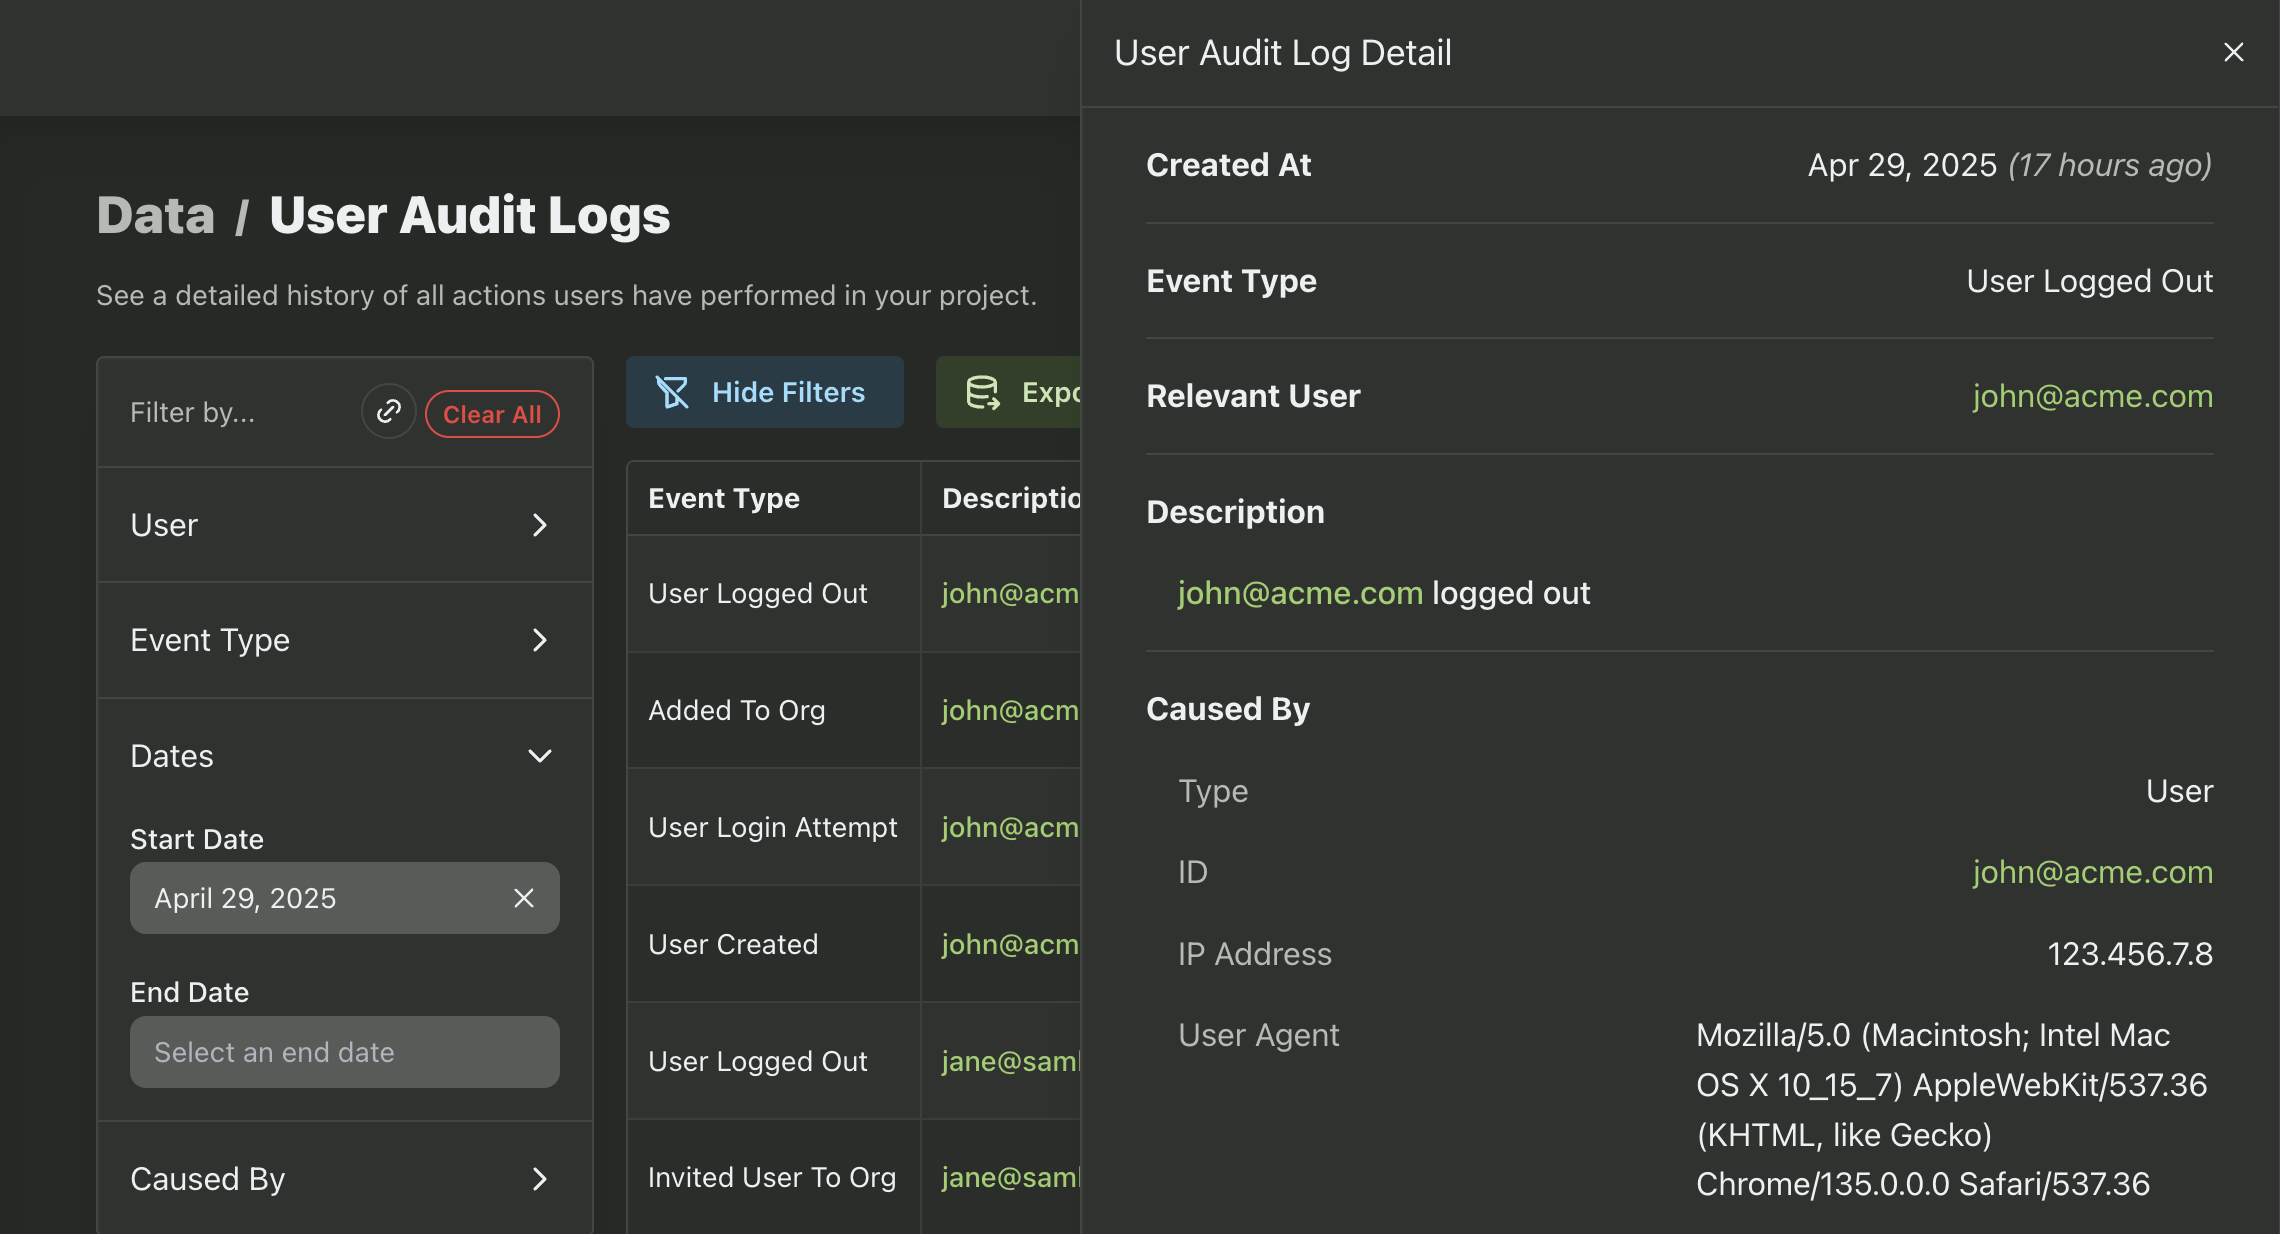Open john@acme.com link in Description text
Viewport: 2280px width, 1234px height.
1300,593
